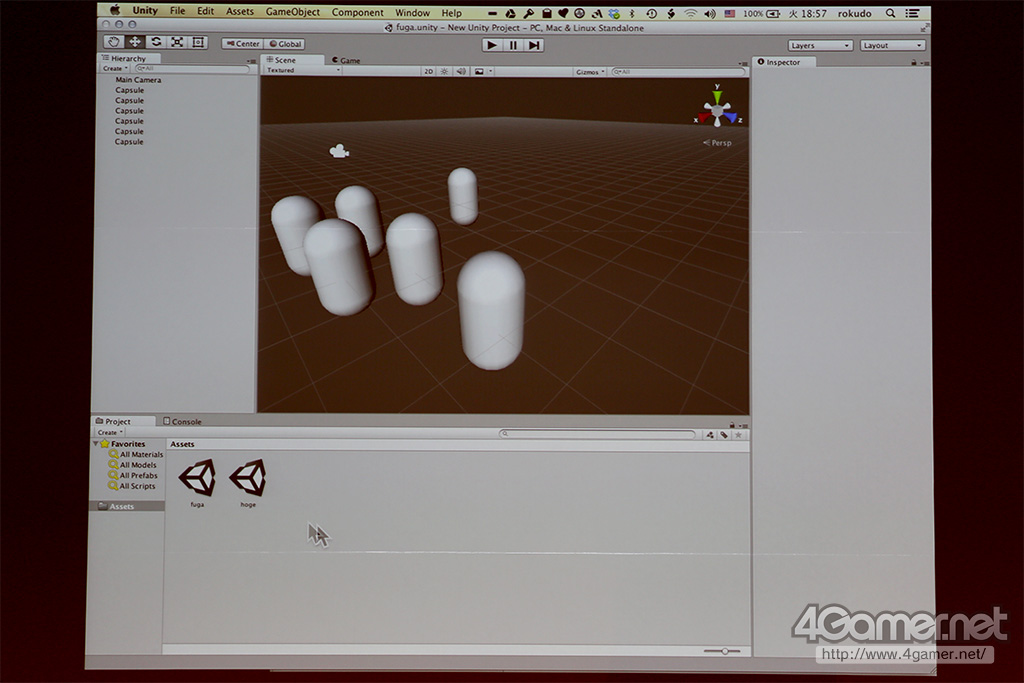The image size is (1024, 683).
Task: Toggle scene lighting sun icon
Action: pyautogui.click(x=445, y=71)
